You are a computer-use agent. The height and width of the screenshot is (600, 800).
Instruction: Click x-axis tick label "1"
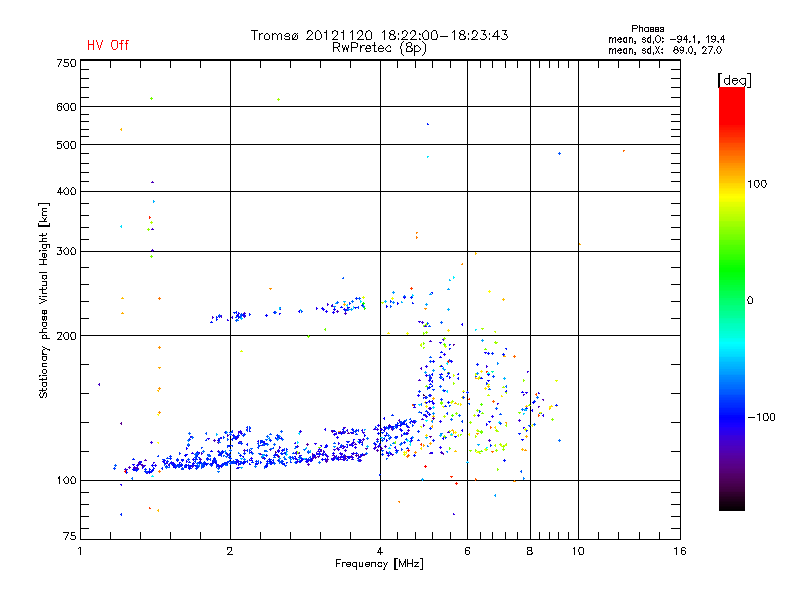point(80,551)
